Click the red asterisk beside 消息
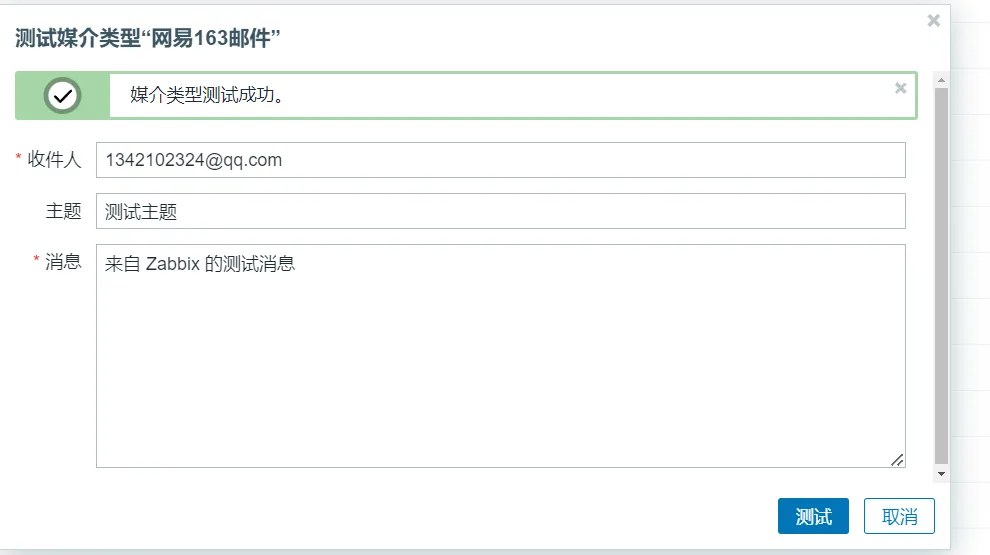The height and width of the screenshot is (555, 990). click(37, 261)
